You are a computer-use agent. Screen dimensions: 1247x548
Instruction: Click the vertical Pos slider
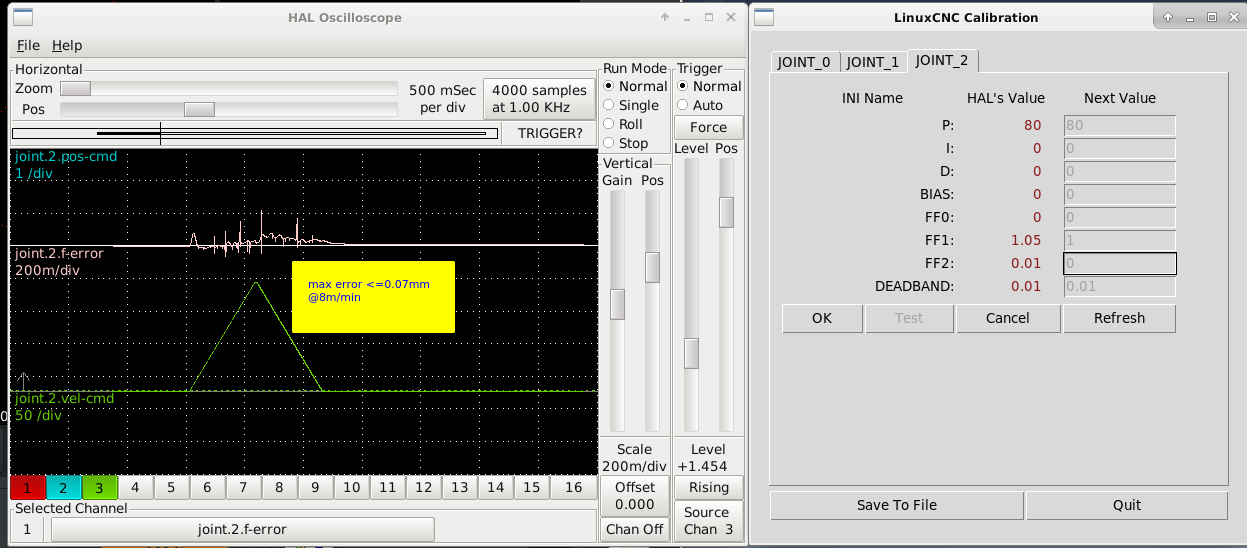click(652, 310)
